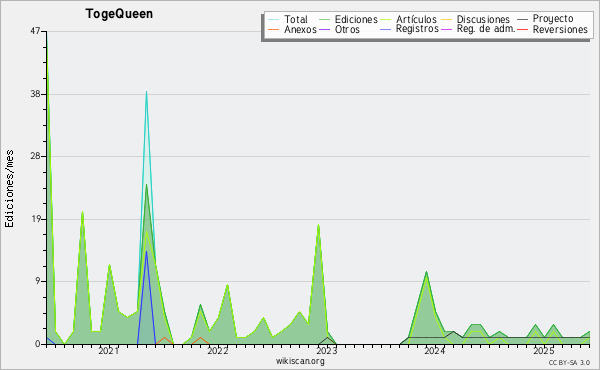Select the 'Registros' legend label
This screenshot has height=370, width=600.
point(417,29)
